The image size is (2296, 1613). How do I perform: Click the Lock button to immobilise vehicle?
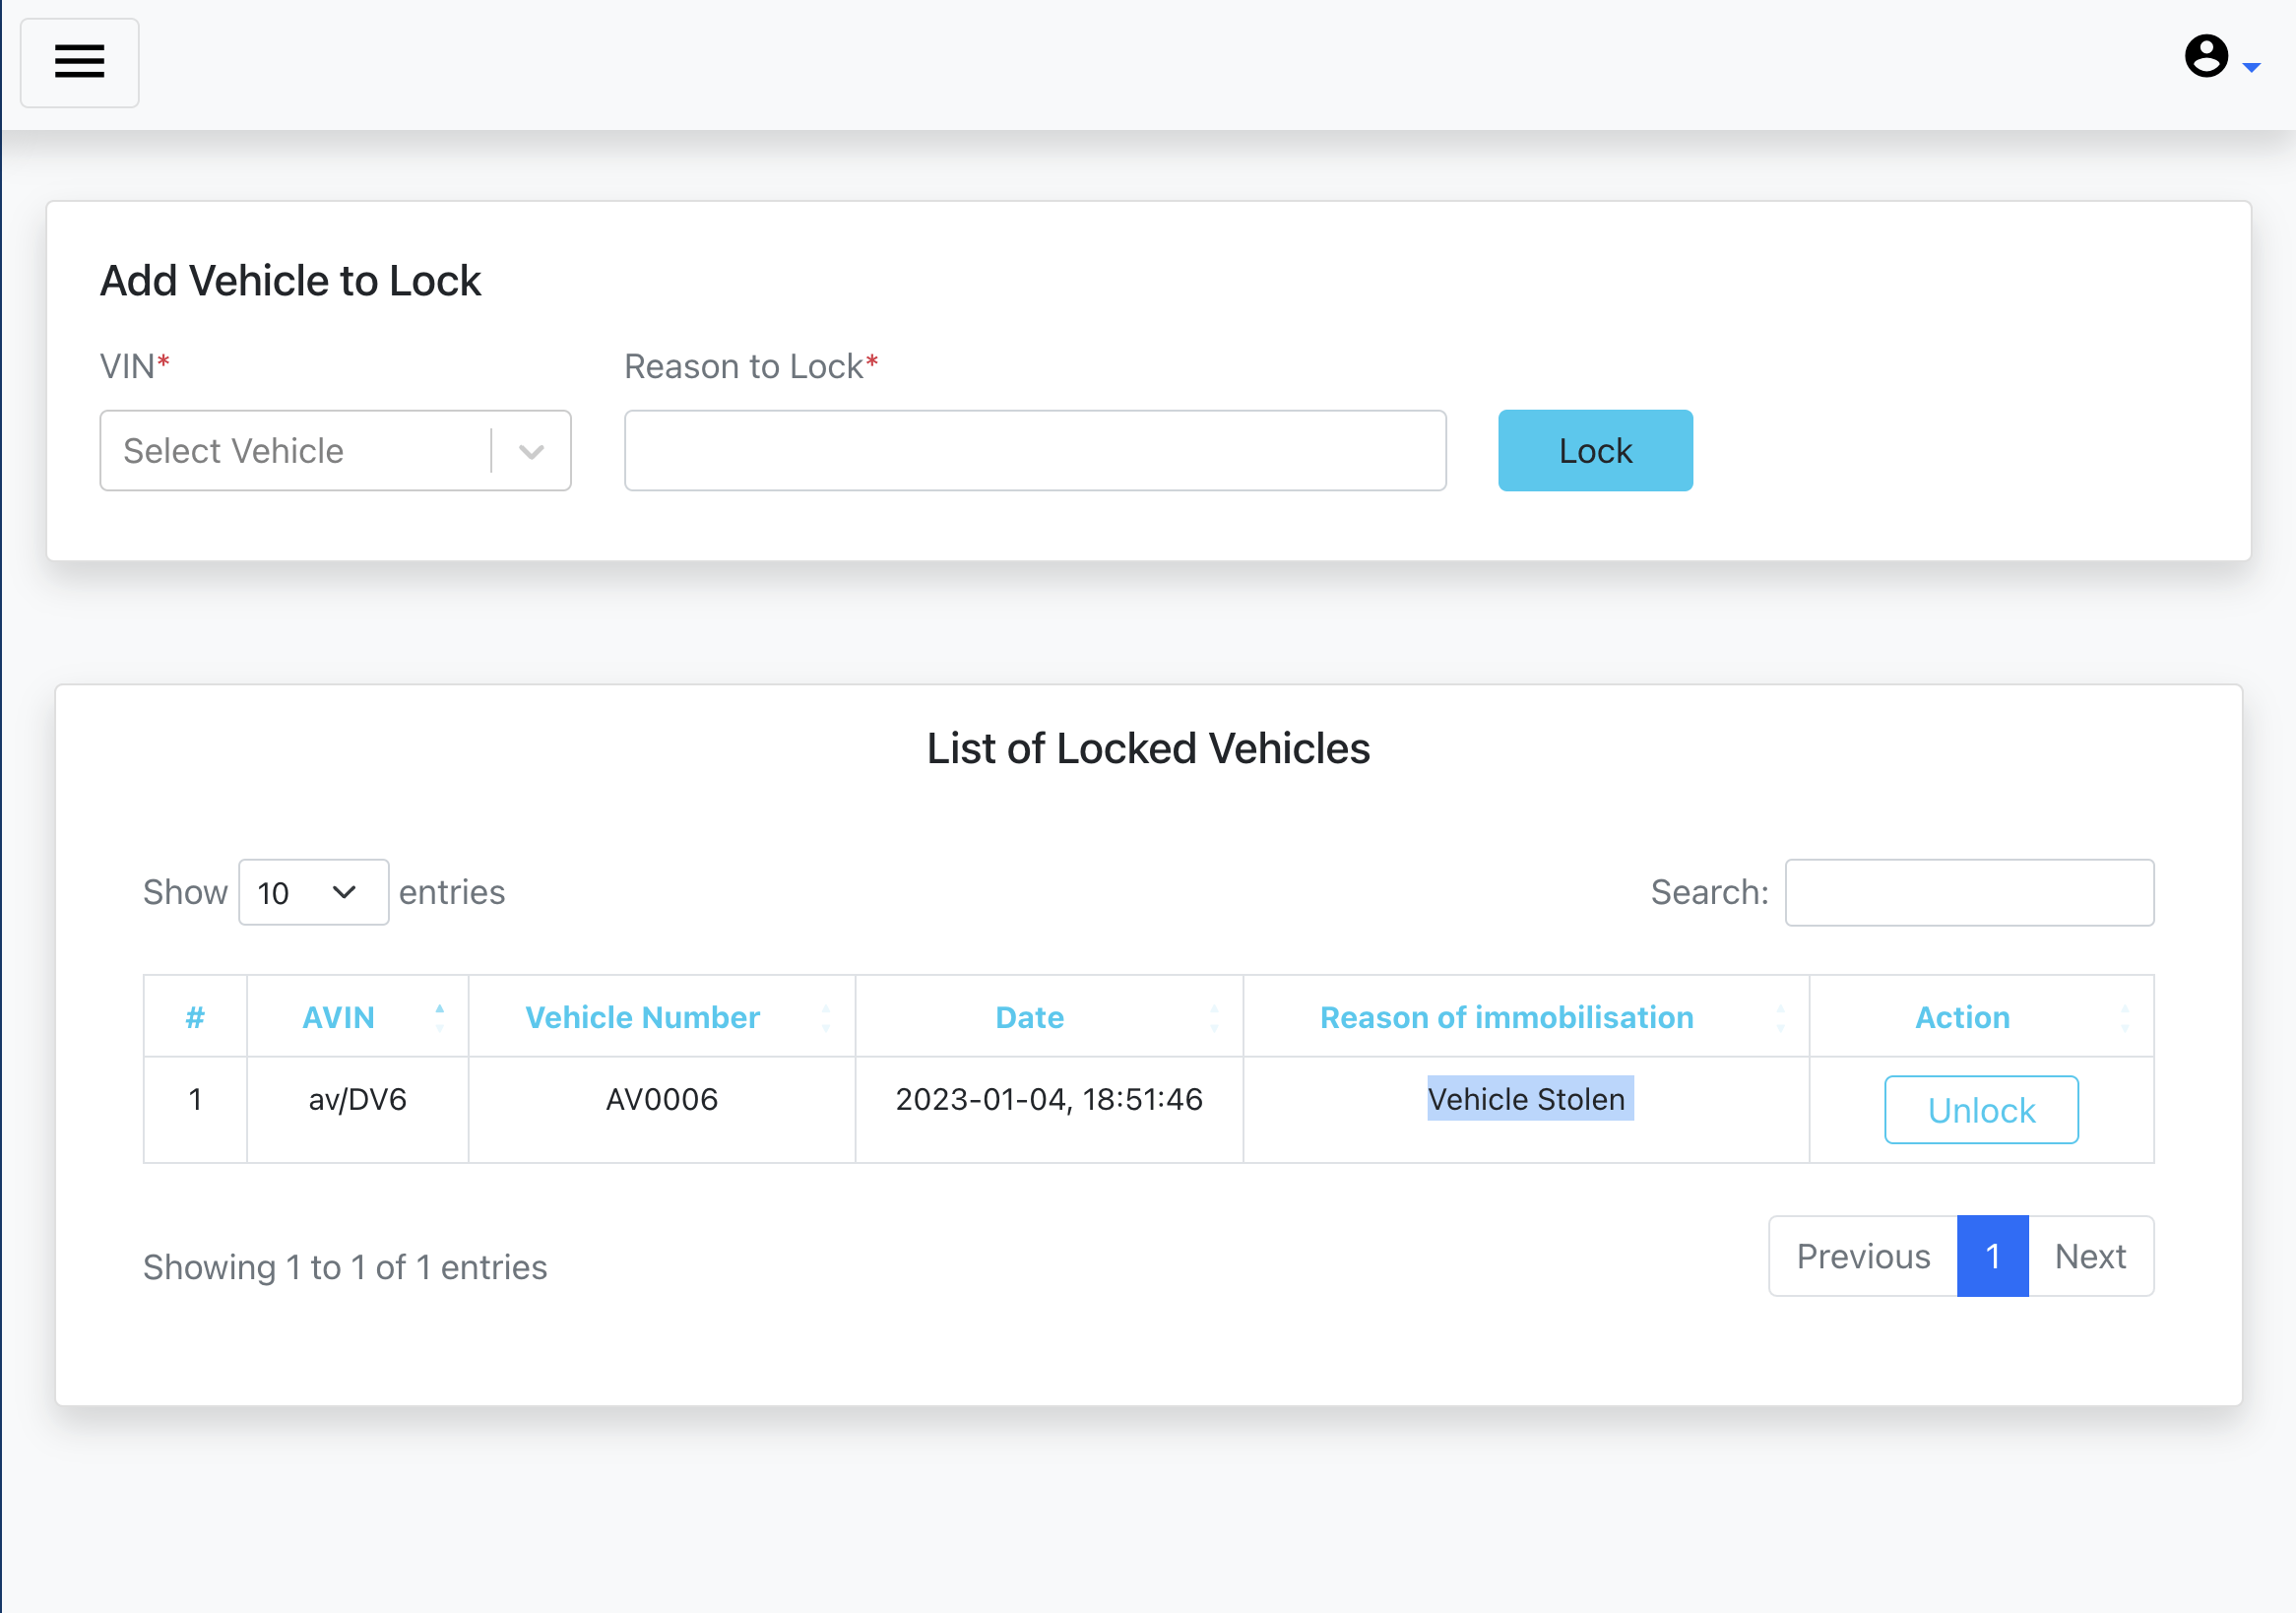pos(1595,450)
